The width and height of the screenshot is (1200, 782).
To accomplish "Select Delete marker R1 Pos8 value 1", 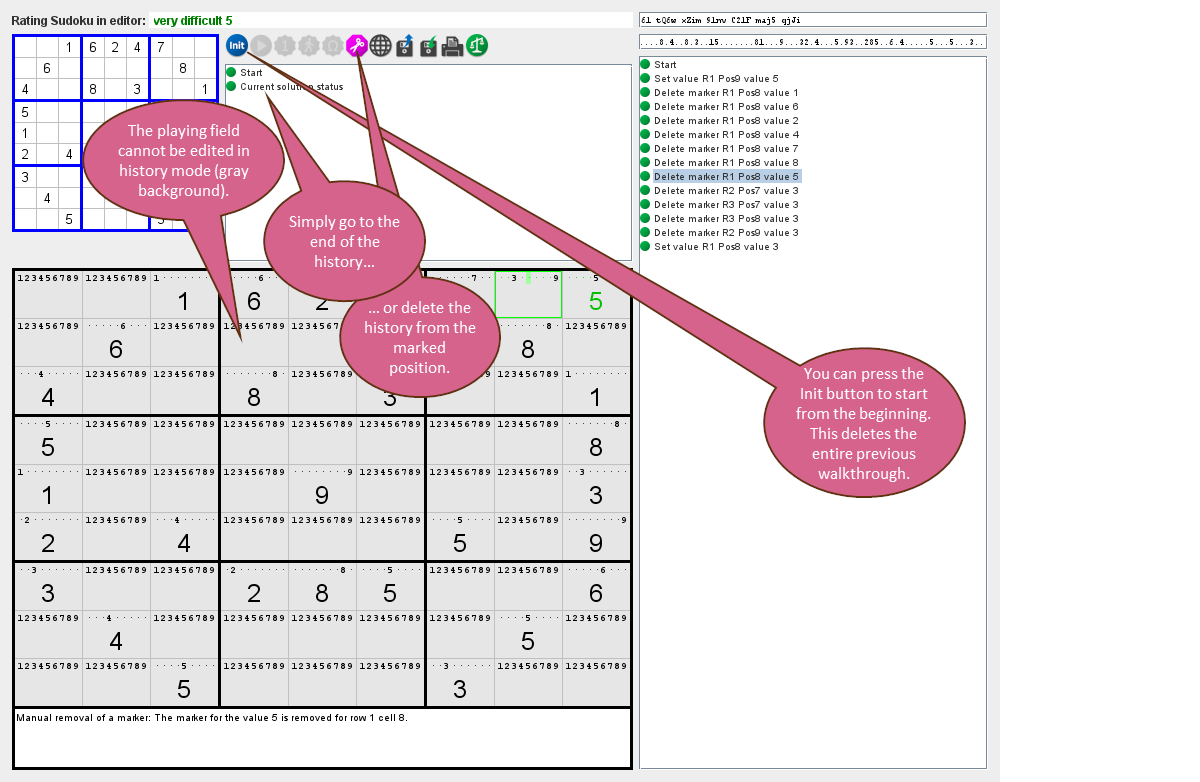I will tap(726, 93).
